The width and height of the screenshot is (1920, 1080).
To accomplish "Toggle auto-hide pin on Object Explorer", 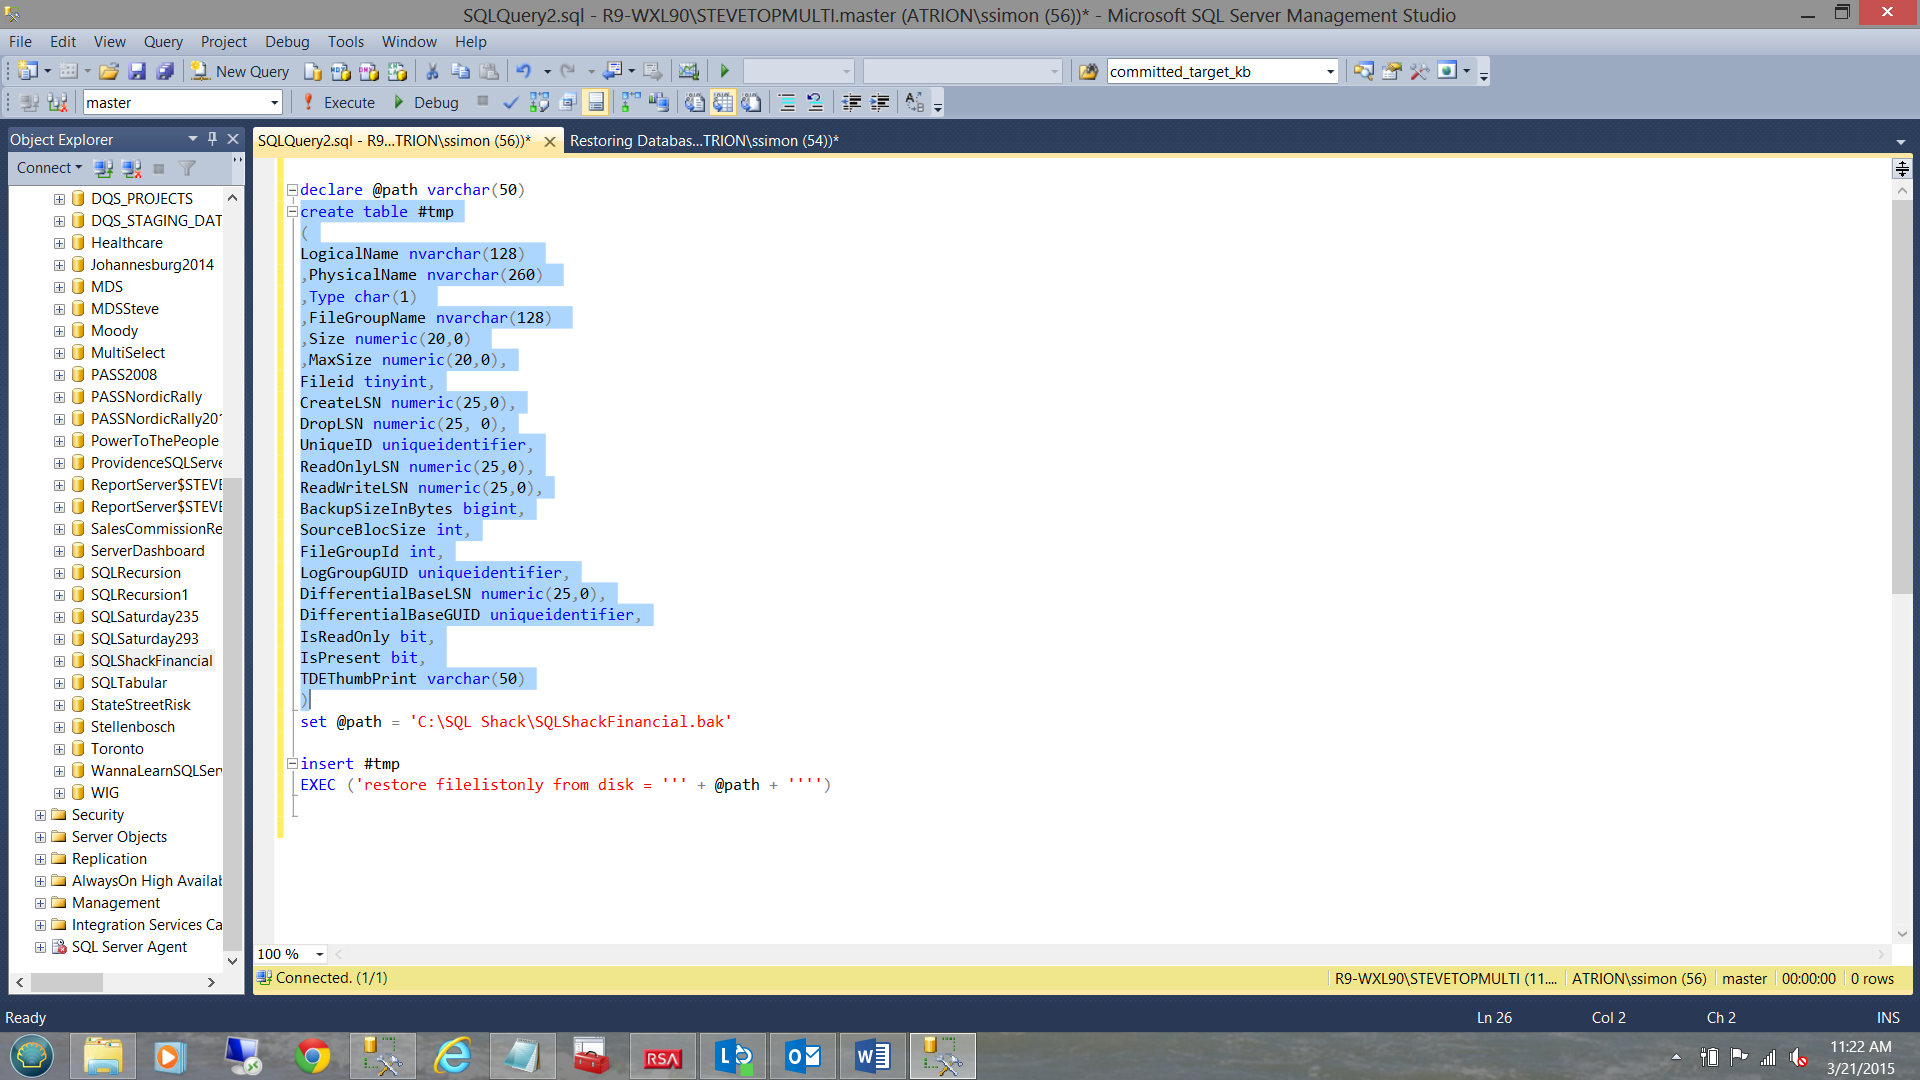I will point(212,139).
